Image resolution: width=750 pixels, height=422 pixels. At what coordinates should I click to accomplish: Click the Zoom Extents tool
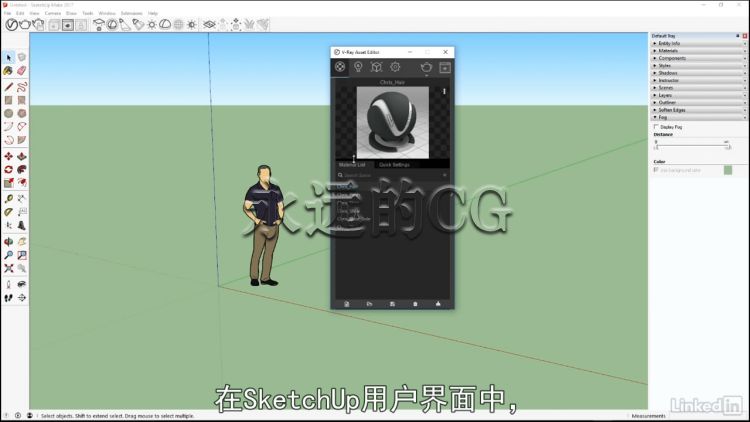[x=9, y=268]
